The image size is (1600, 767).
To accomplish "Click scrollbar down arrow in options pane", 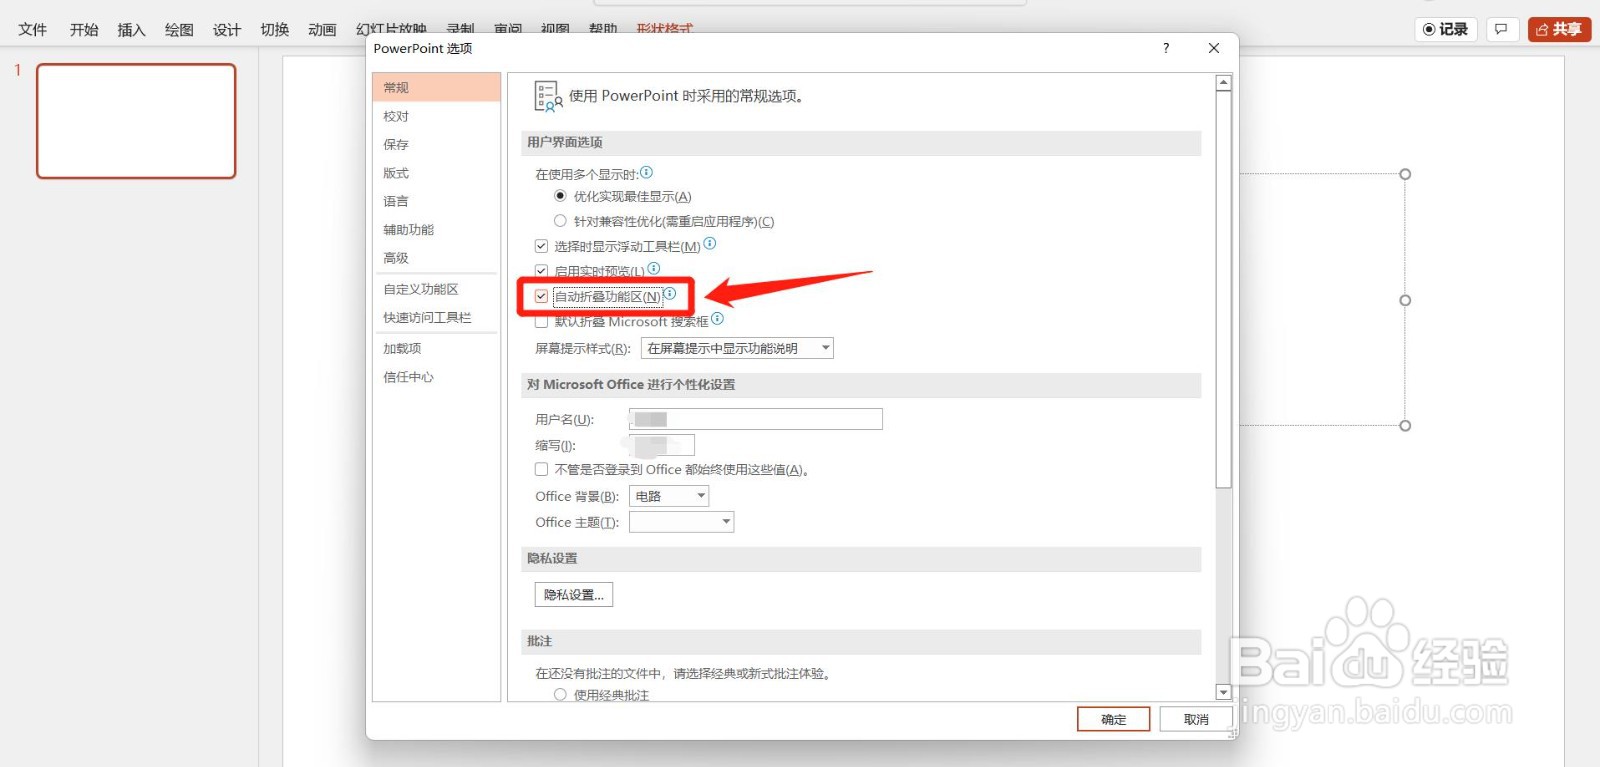I will point(1223,692).
